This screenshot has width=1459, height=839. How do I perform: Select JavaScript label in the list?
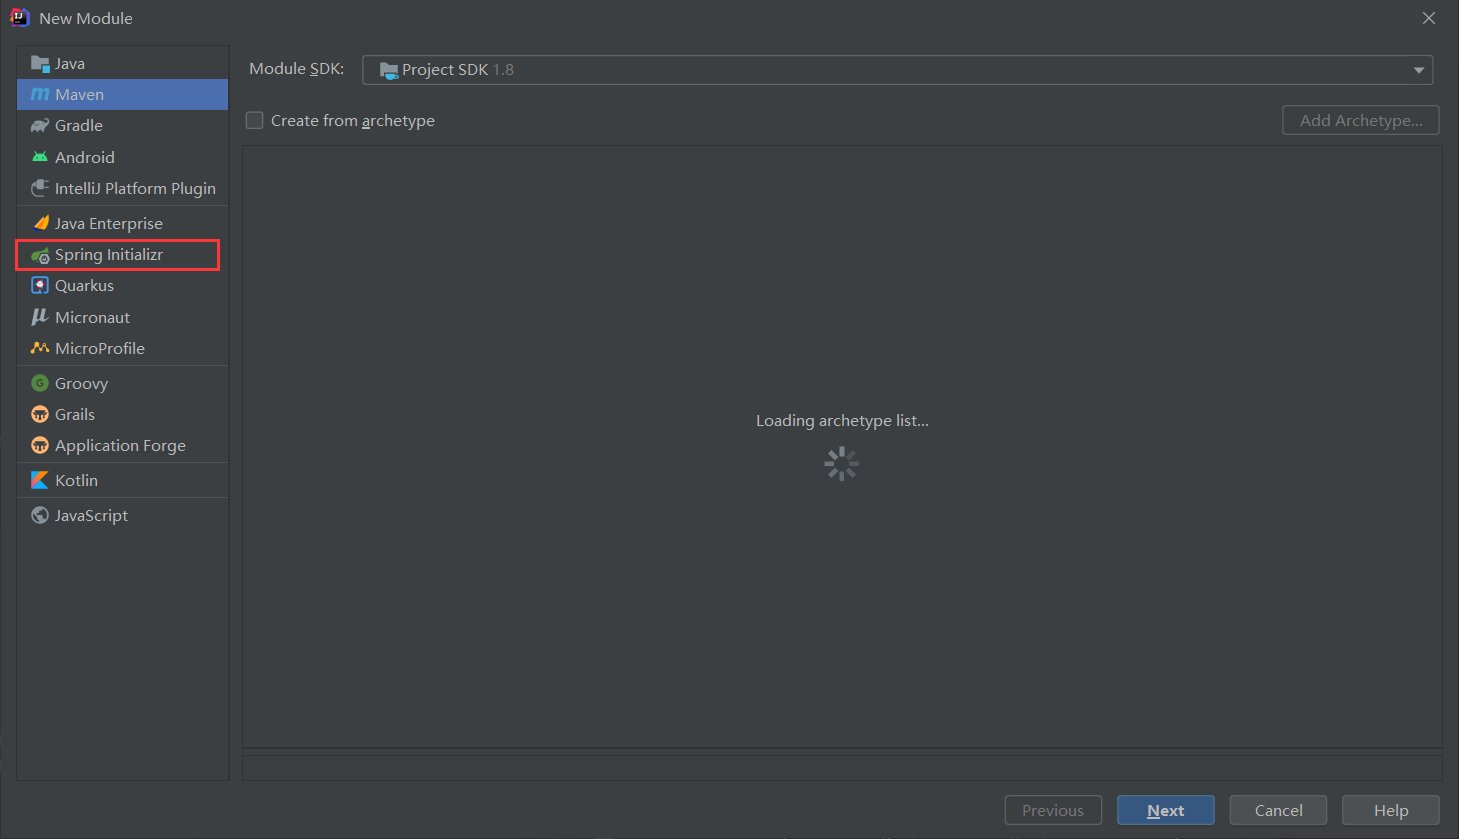pos(92,515)
